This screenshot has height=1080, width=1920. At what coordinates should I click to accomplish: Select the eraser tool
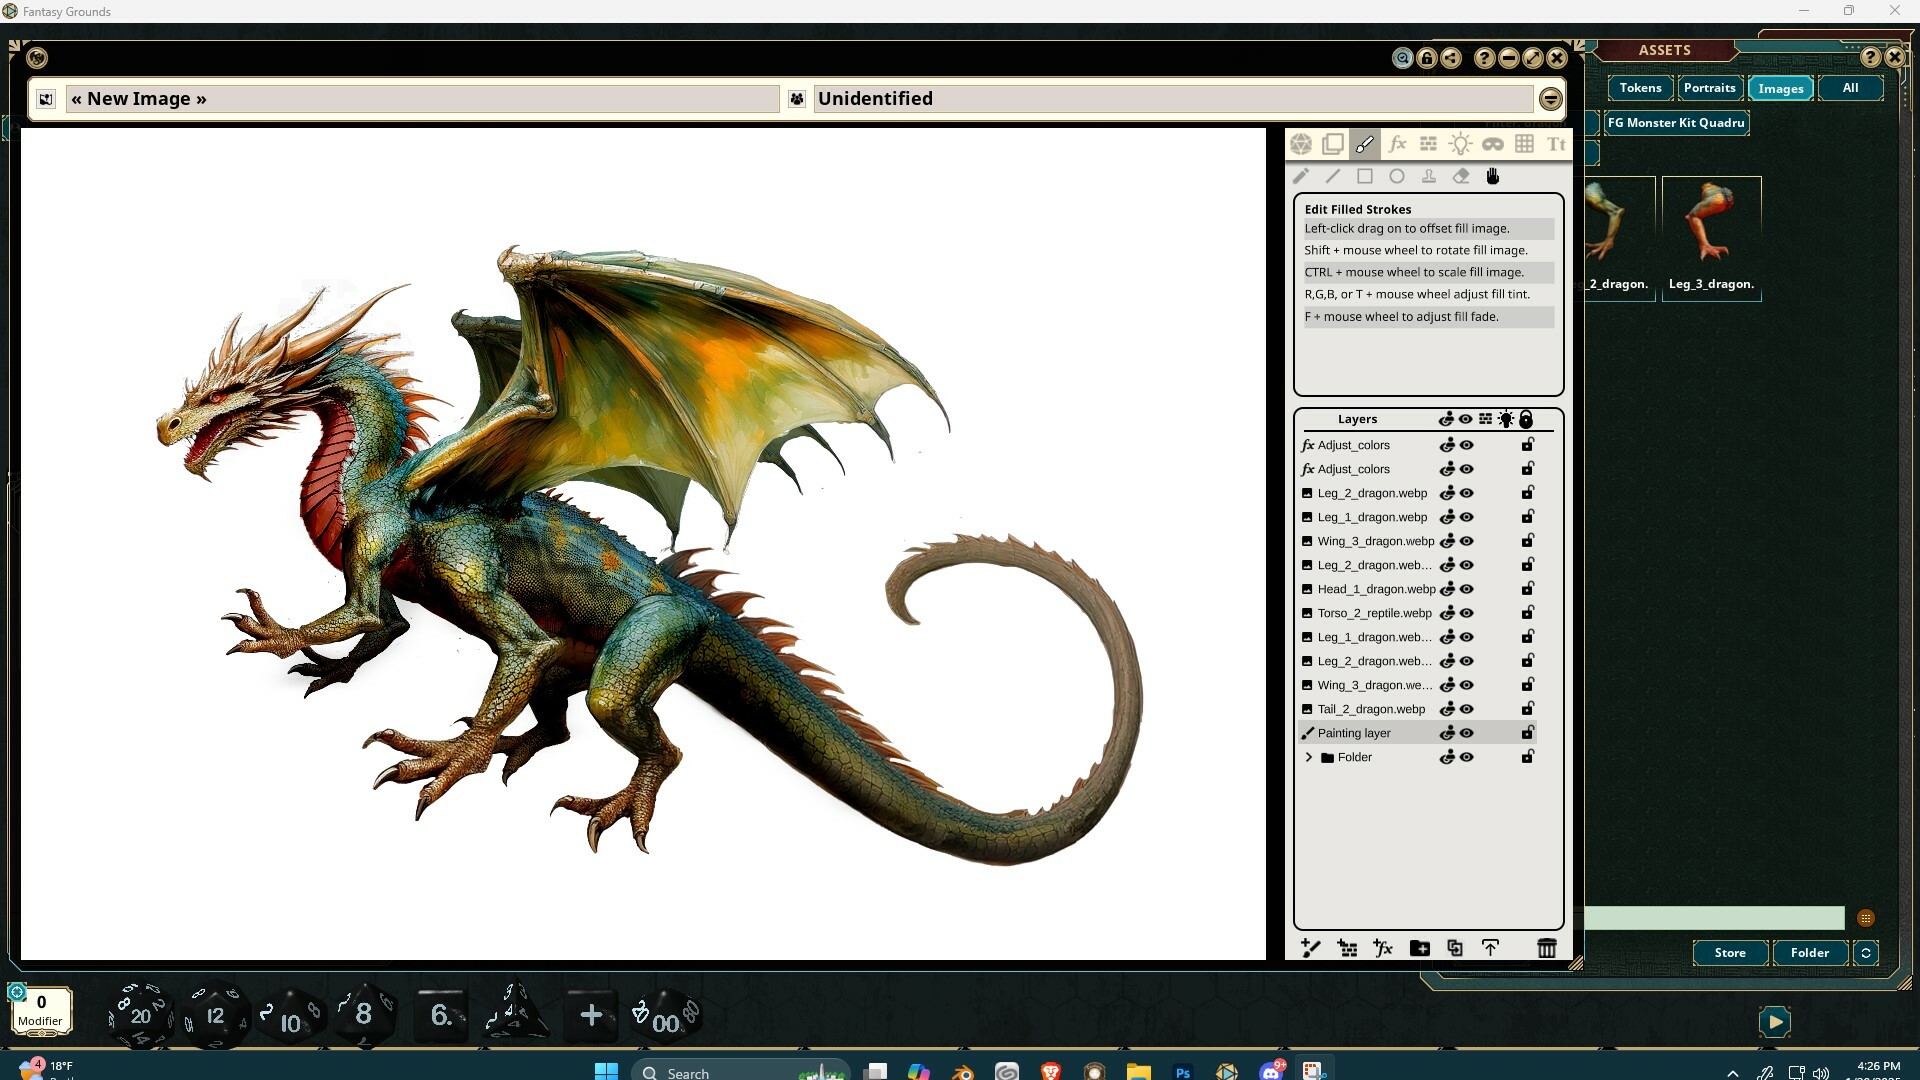[x=1461, y=176]
